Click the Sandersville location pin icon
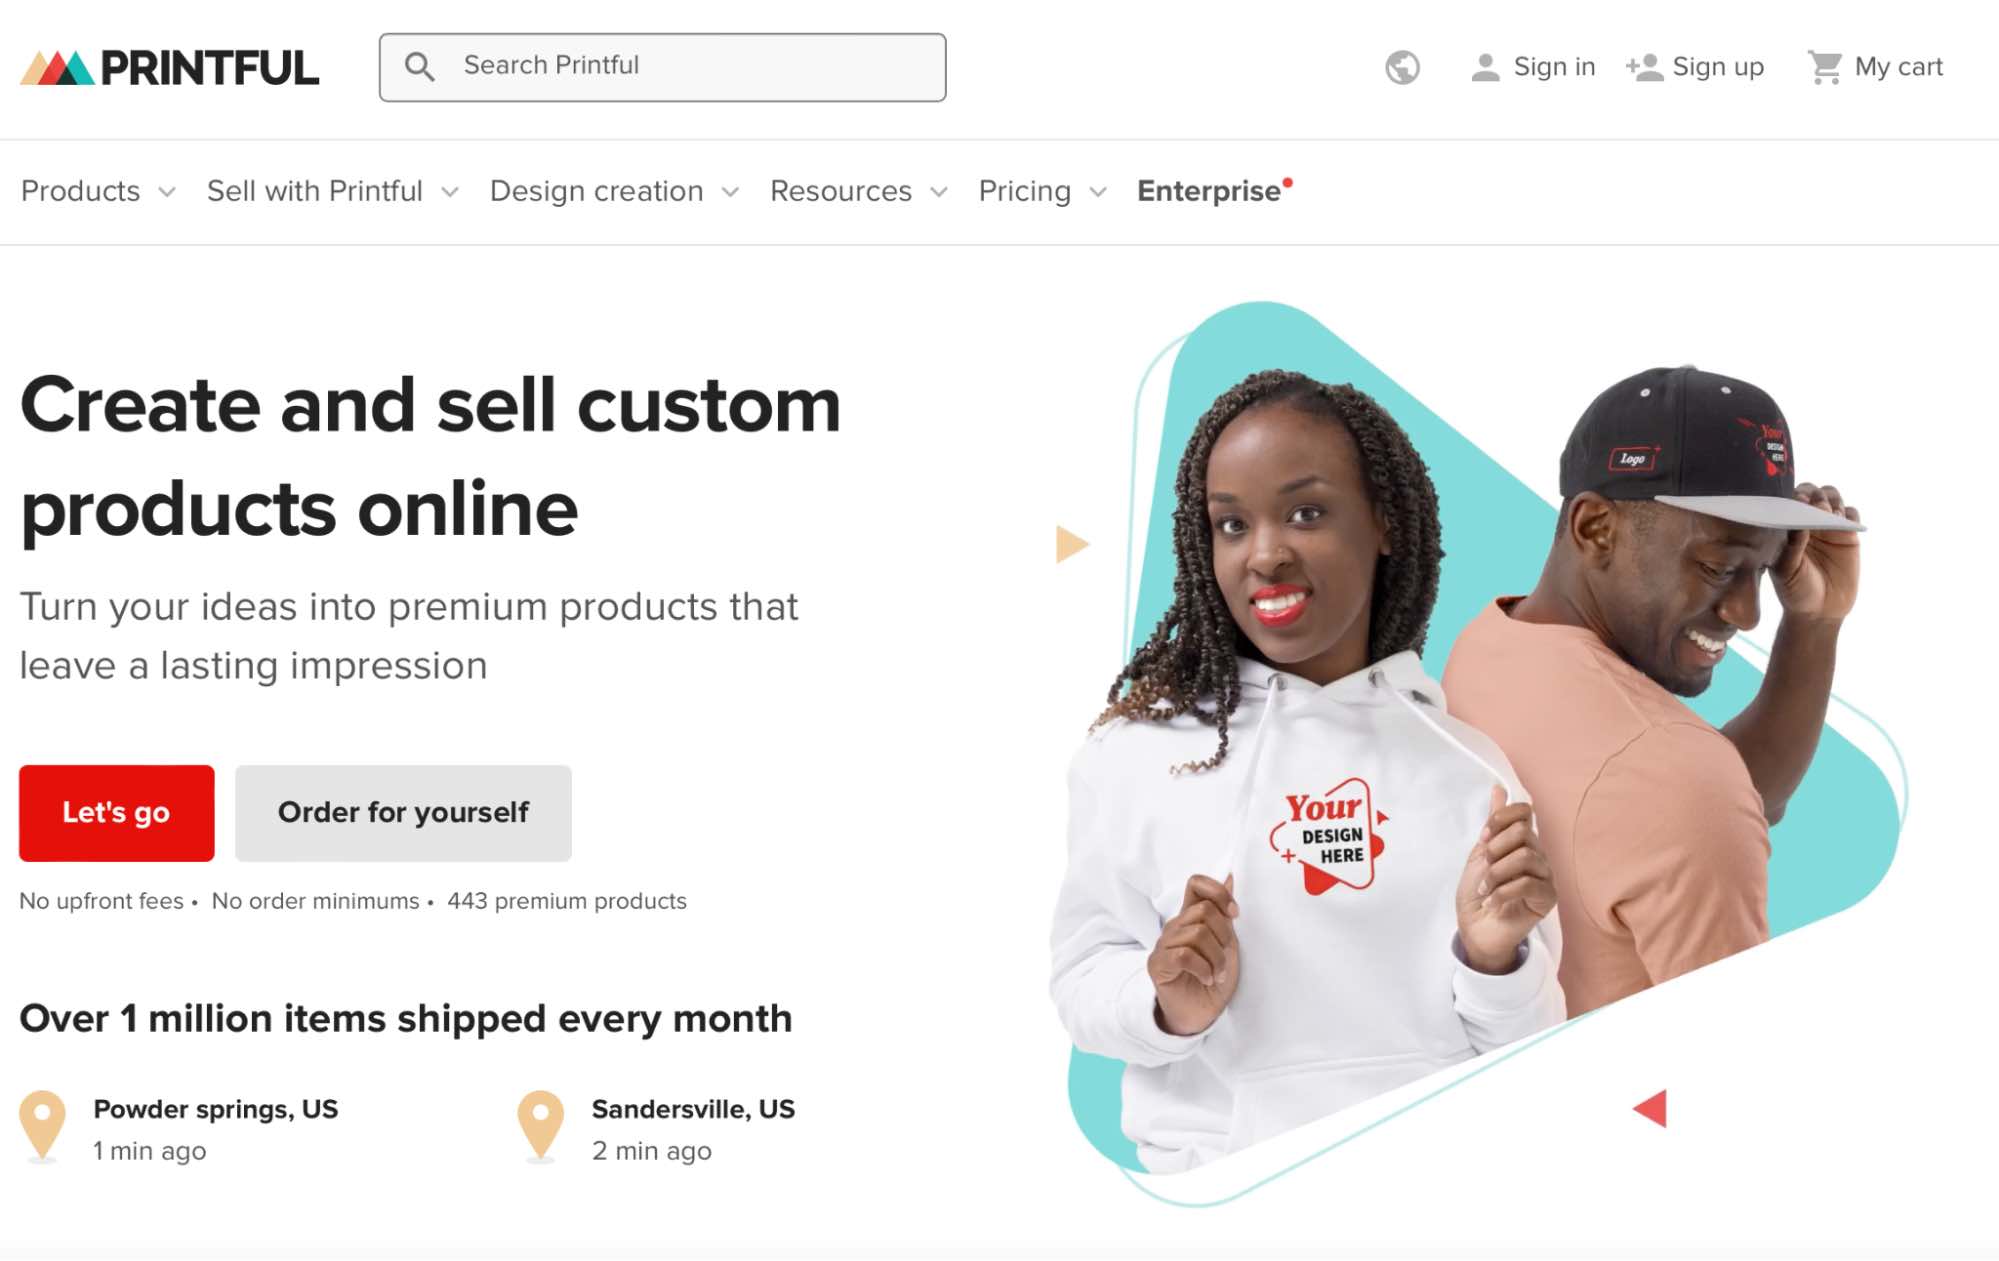The width and height of the screenshot is (1999, 1261). click(x=541, y=1120)
